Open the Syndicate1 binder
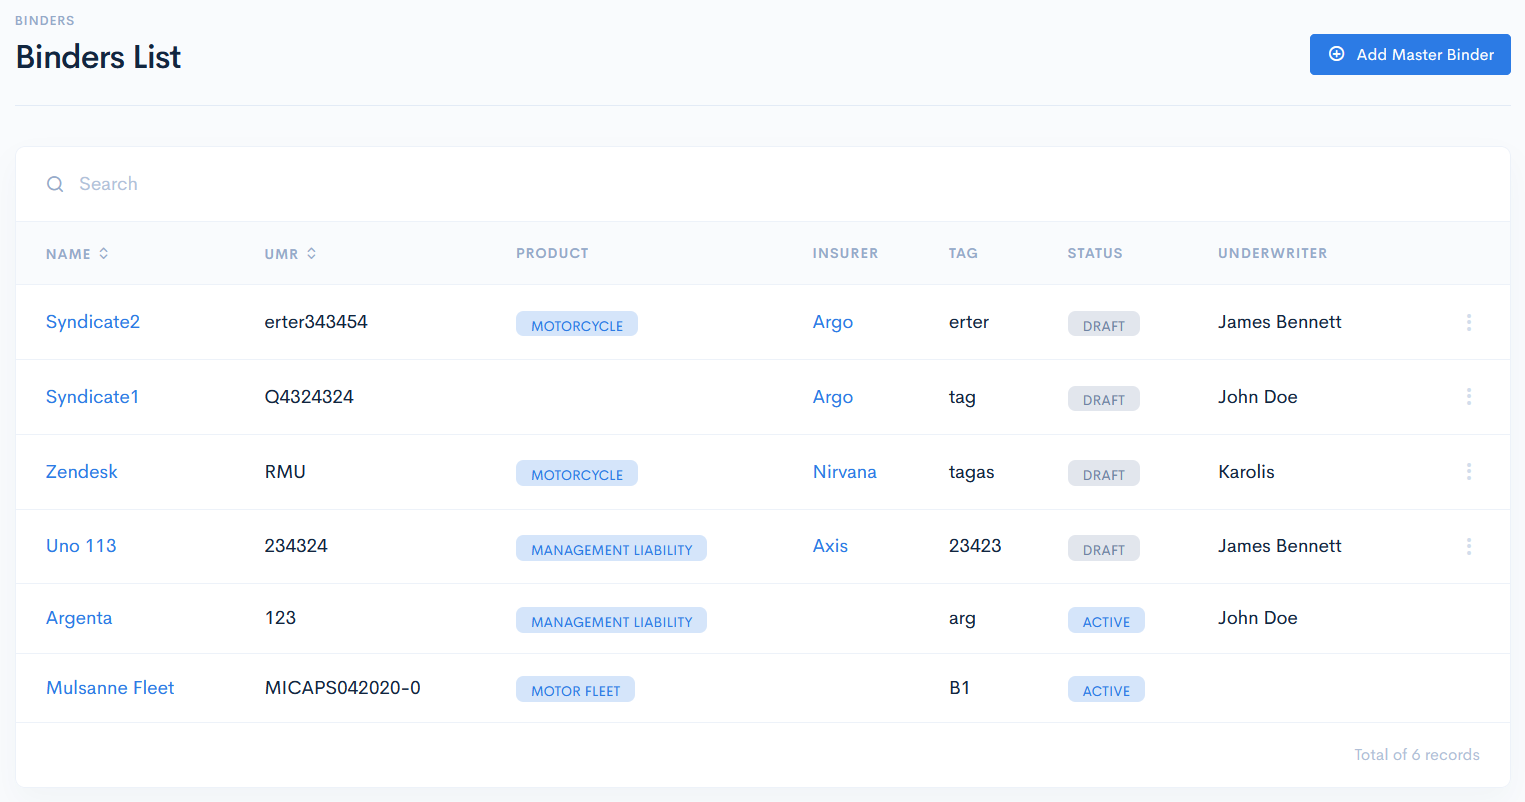 pos(92,397)
